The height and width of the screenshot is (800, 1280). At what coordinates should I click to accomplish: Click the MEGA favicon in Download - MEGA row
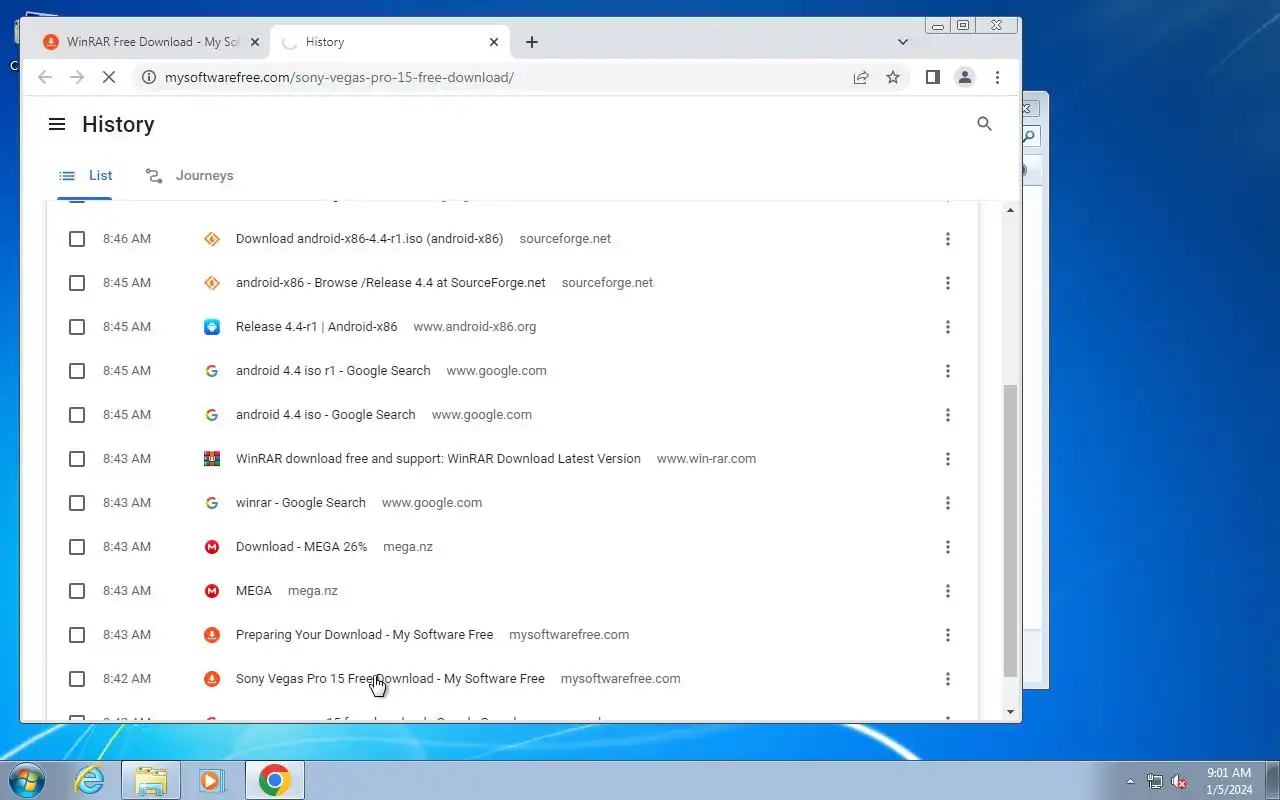(212, 547)
